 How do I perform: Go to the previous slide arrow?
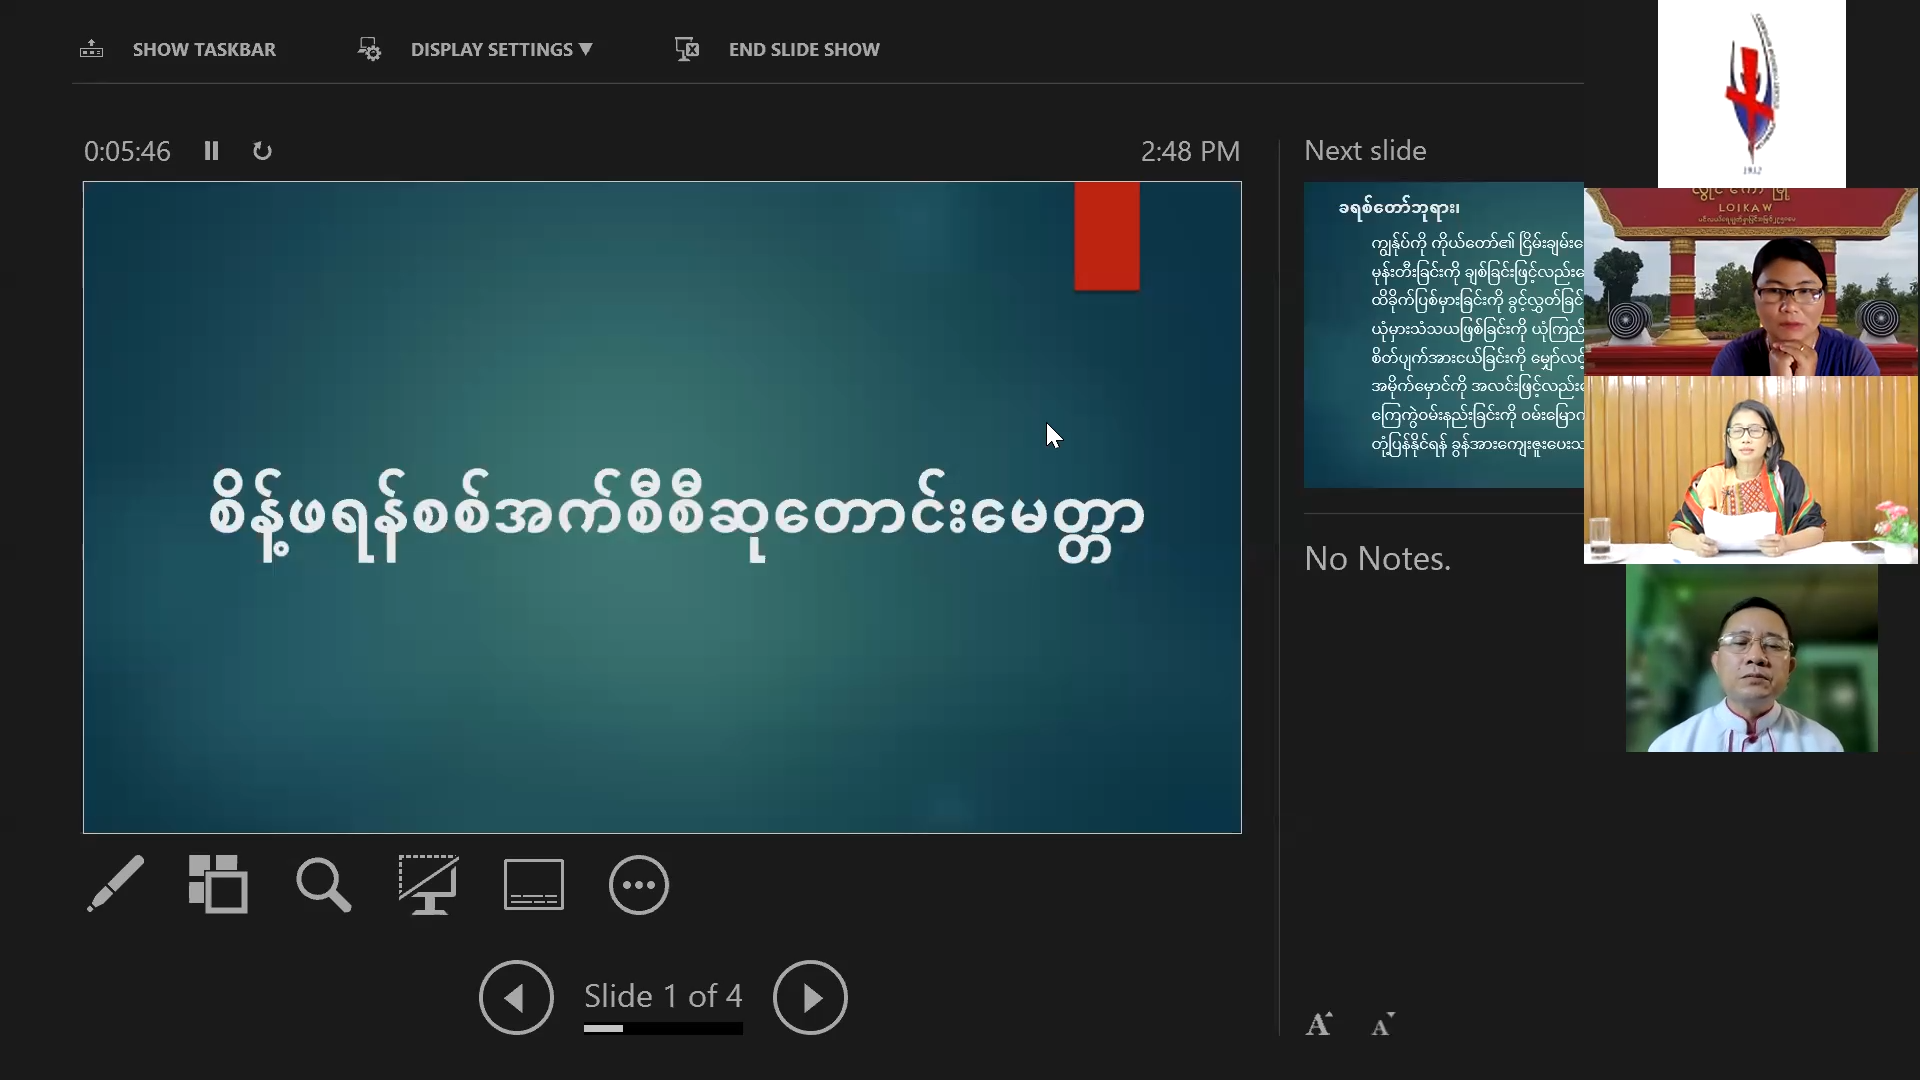point(516,997)
